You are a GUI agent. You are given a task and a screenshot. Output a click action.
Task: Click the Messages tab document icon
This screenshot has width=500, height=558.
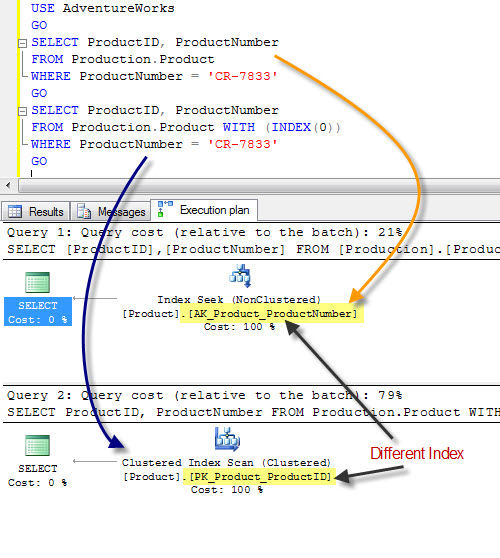84,211
